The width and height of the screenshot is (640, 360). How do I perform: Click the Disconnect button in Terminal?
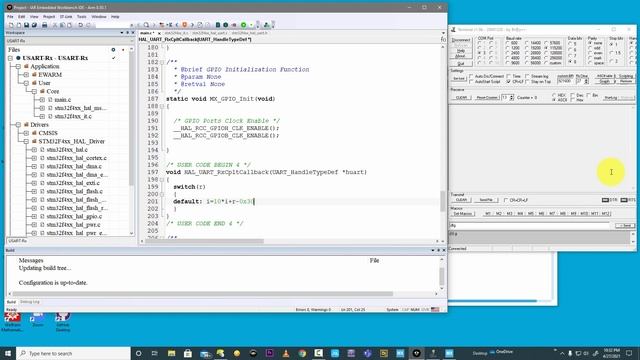[x=461, y=40]
